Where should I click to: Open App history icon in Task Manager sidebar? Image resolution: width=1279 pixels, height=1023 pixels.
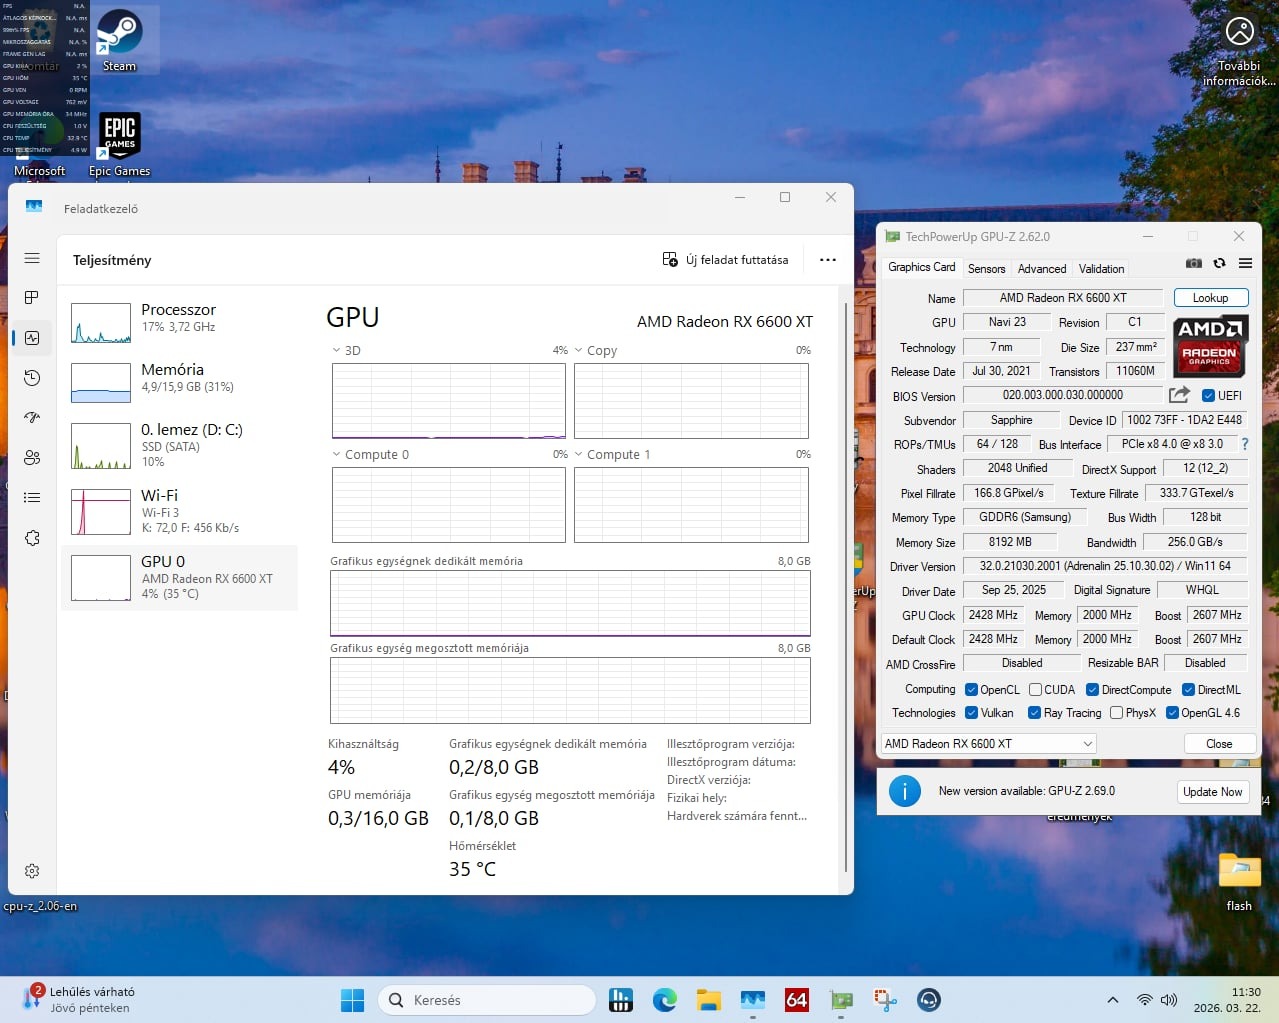point(32,378)
